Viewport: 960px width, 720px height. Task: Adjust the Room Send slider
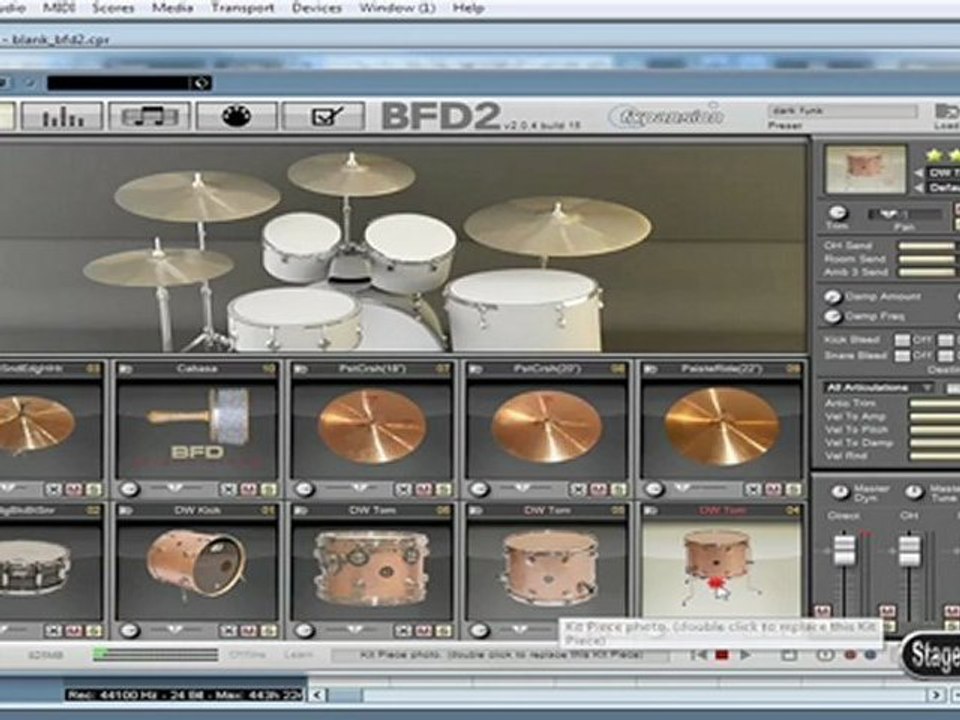(x=928, y=260)
